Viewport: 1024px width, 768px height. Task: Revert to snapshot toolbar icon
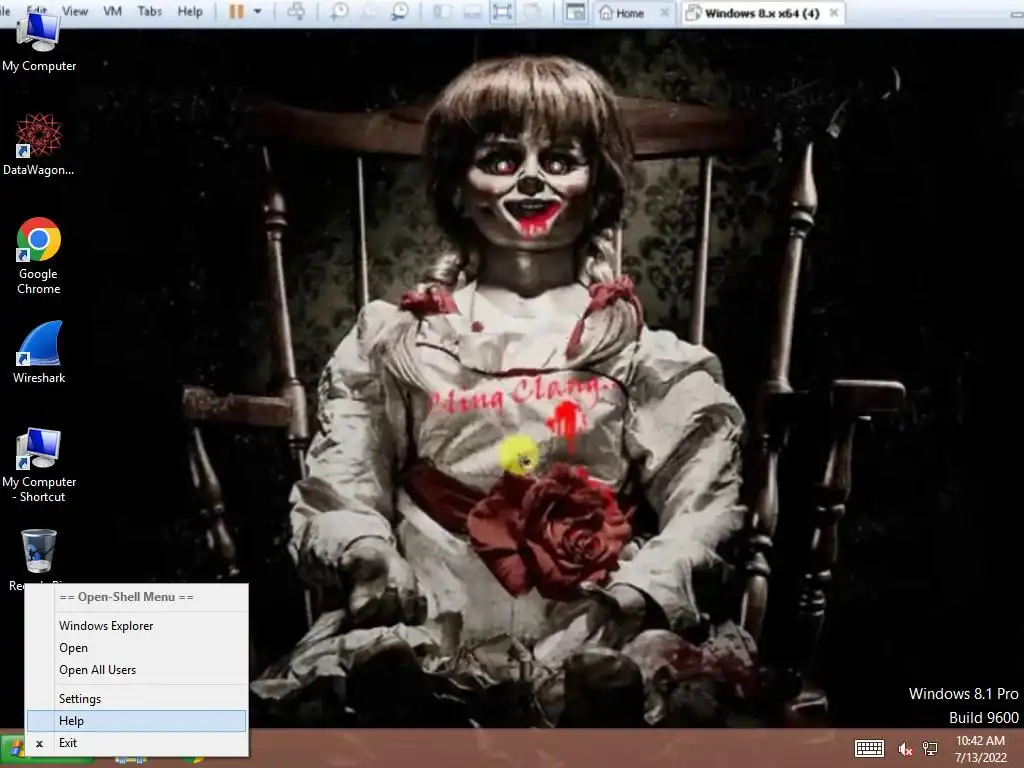tap(369, 12)
